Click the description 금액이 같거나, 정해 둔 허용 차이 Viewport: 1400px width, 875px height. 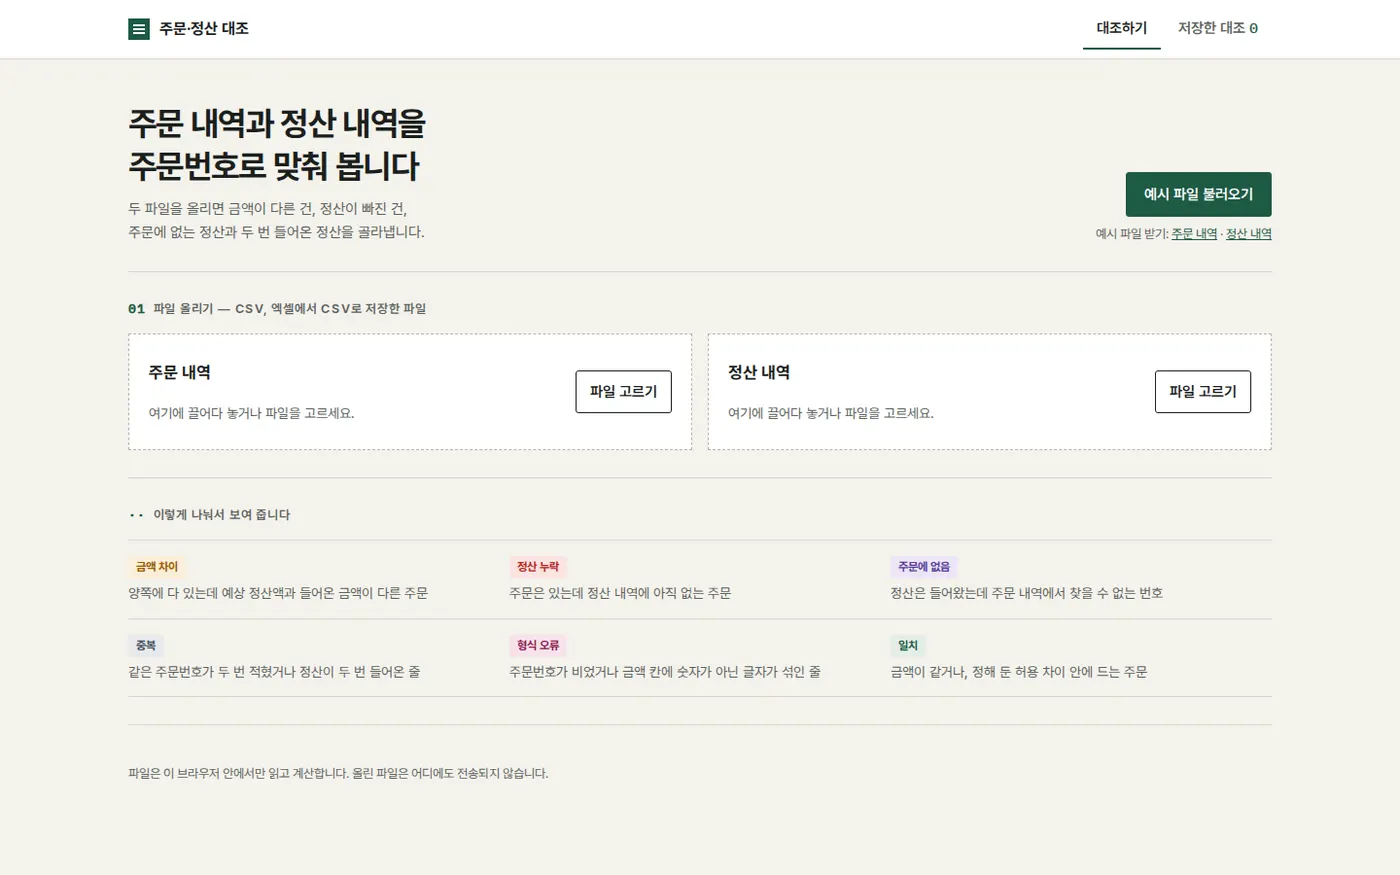tap(1019, 672)
